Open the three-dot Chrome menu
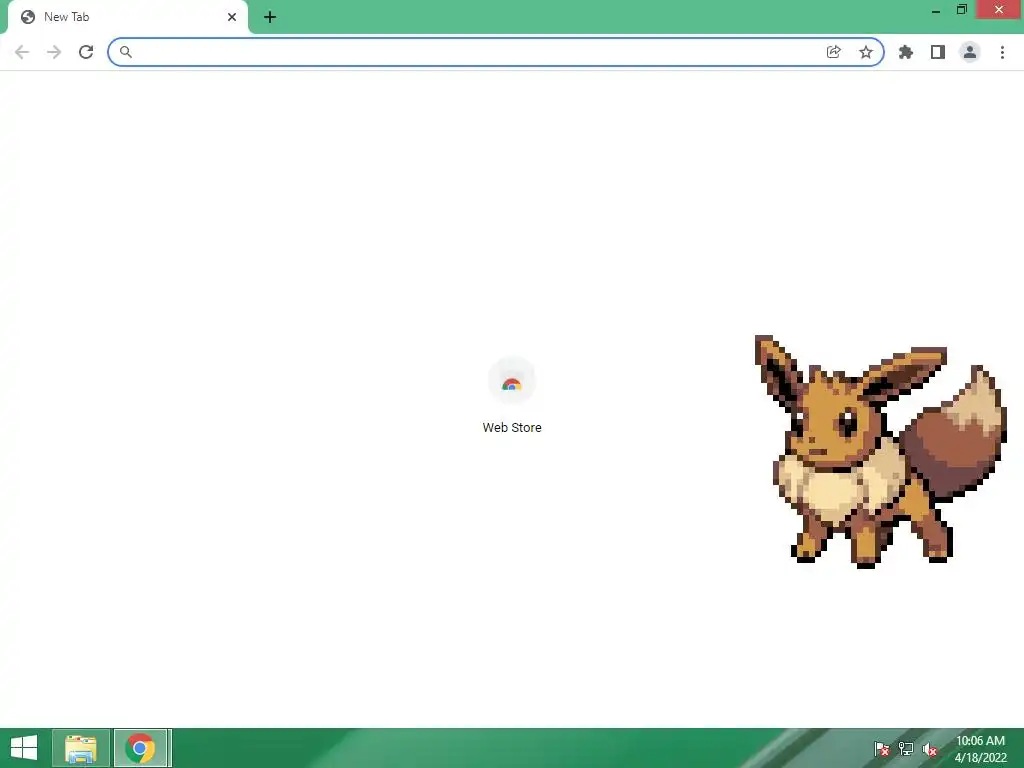The image size is (1024, 768). [1002, 52]
